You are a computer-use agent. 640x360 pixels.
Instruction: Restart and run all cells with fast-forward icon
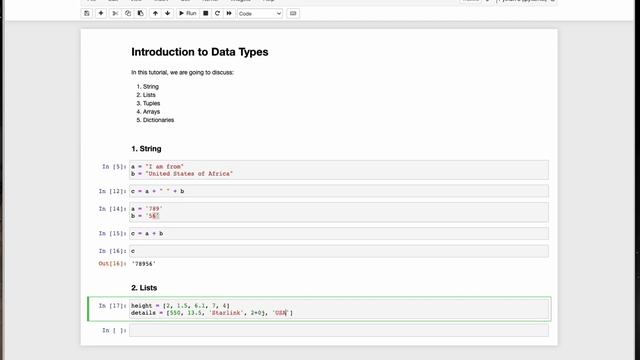click(x=229, y=13)
